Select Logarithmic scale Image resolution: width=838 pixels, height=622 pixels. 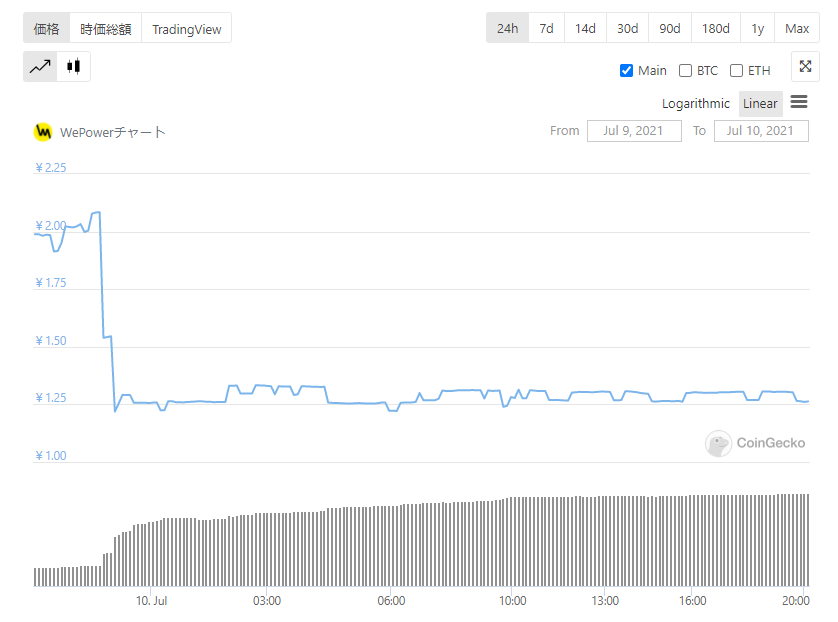695,104
